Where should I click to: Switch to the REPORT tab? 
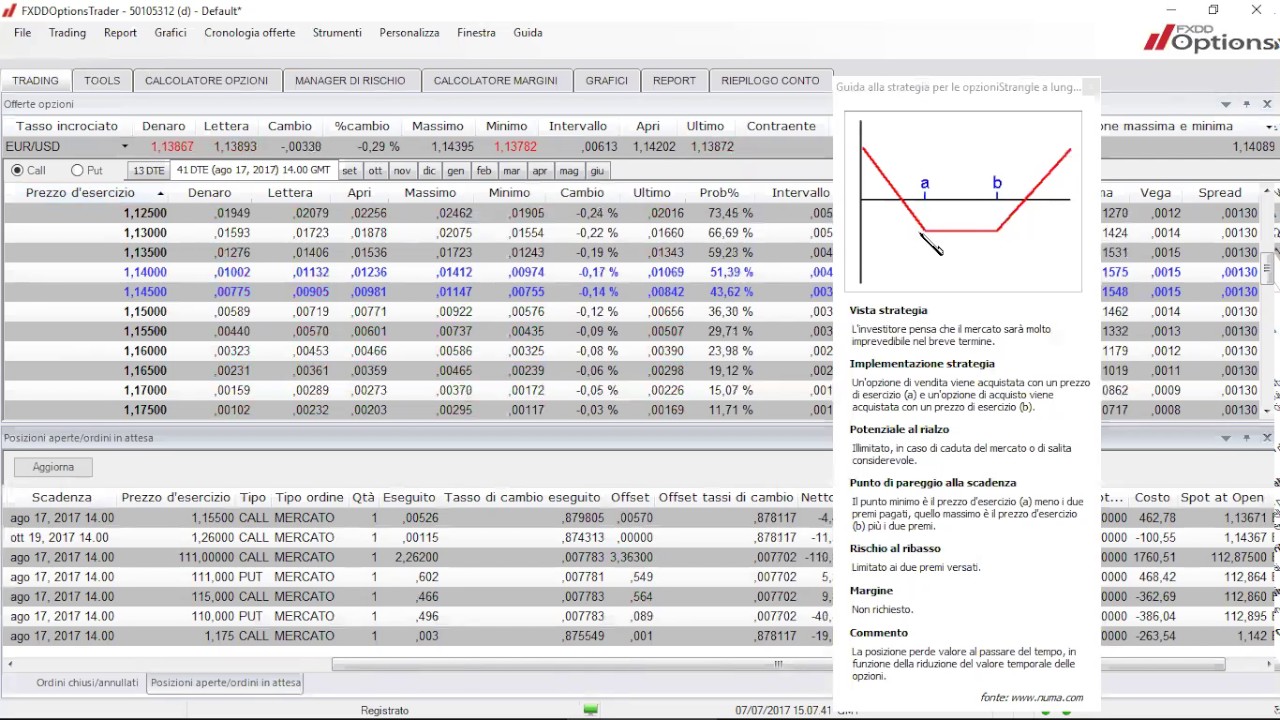(x=674, y=81)
